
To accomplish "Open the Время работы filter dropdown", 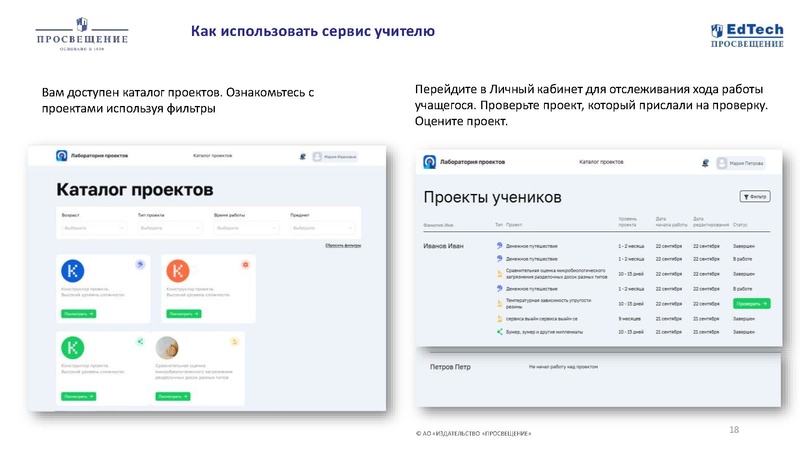I will point(246,228).
